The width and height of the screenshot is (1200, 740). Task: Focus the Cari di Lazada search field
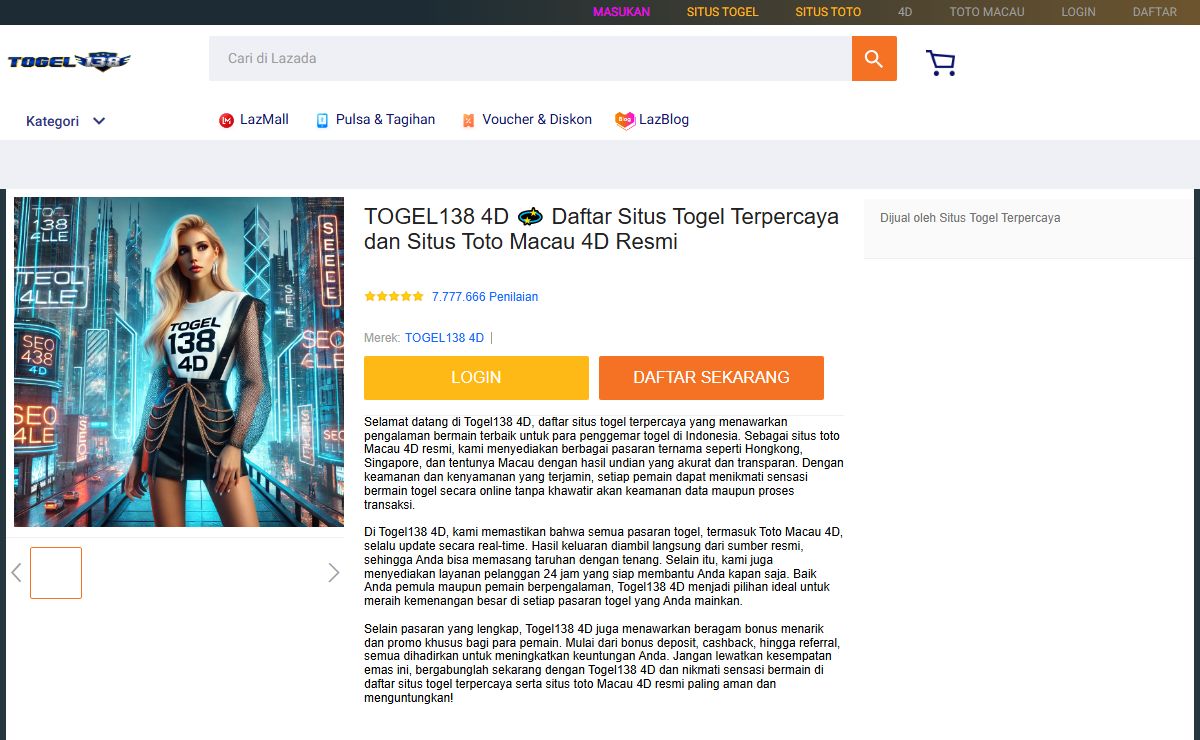click(530, 59)
